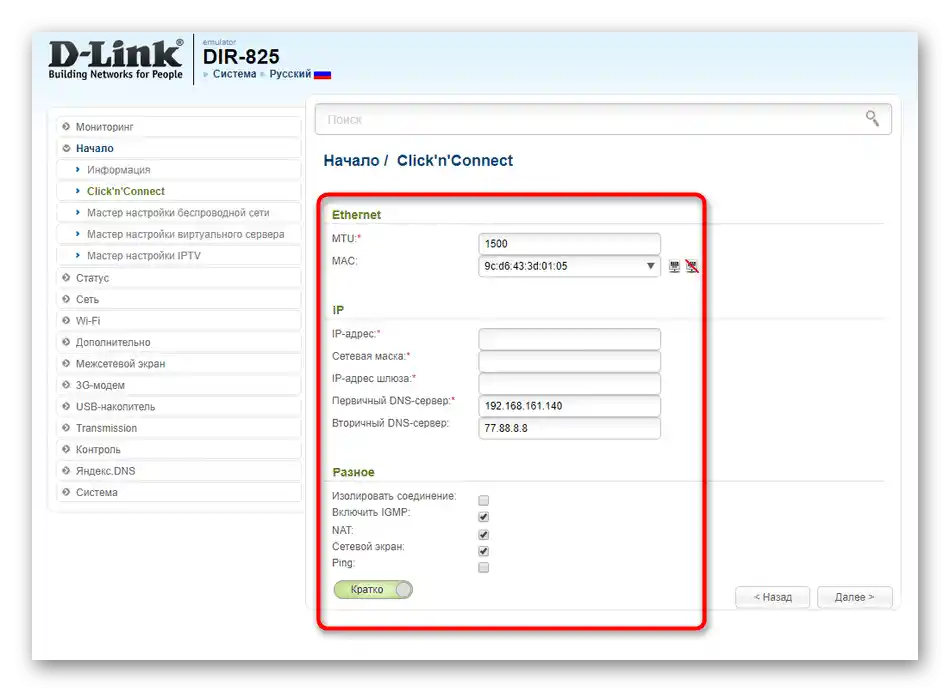The image size is (950, 692).
Task: Open the MAC address dropdown
Action: tap(650, 266)
